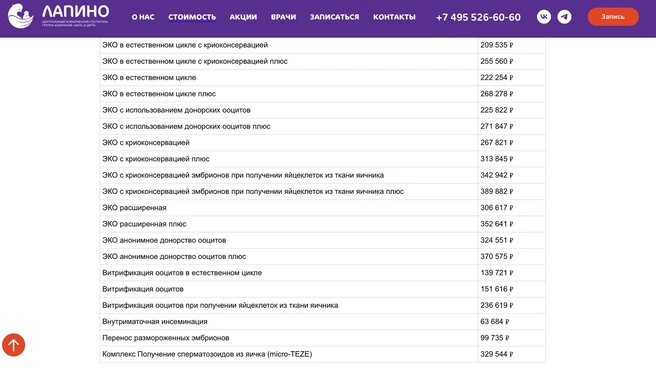Open the КОНТАКТЫ menu item

394,17
